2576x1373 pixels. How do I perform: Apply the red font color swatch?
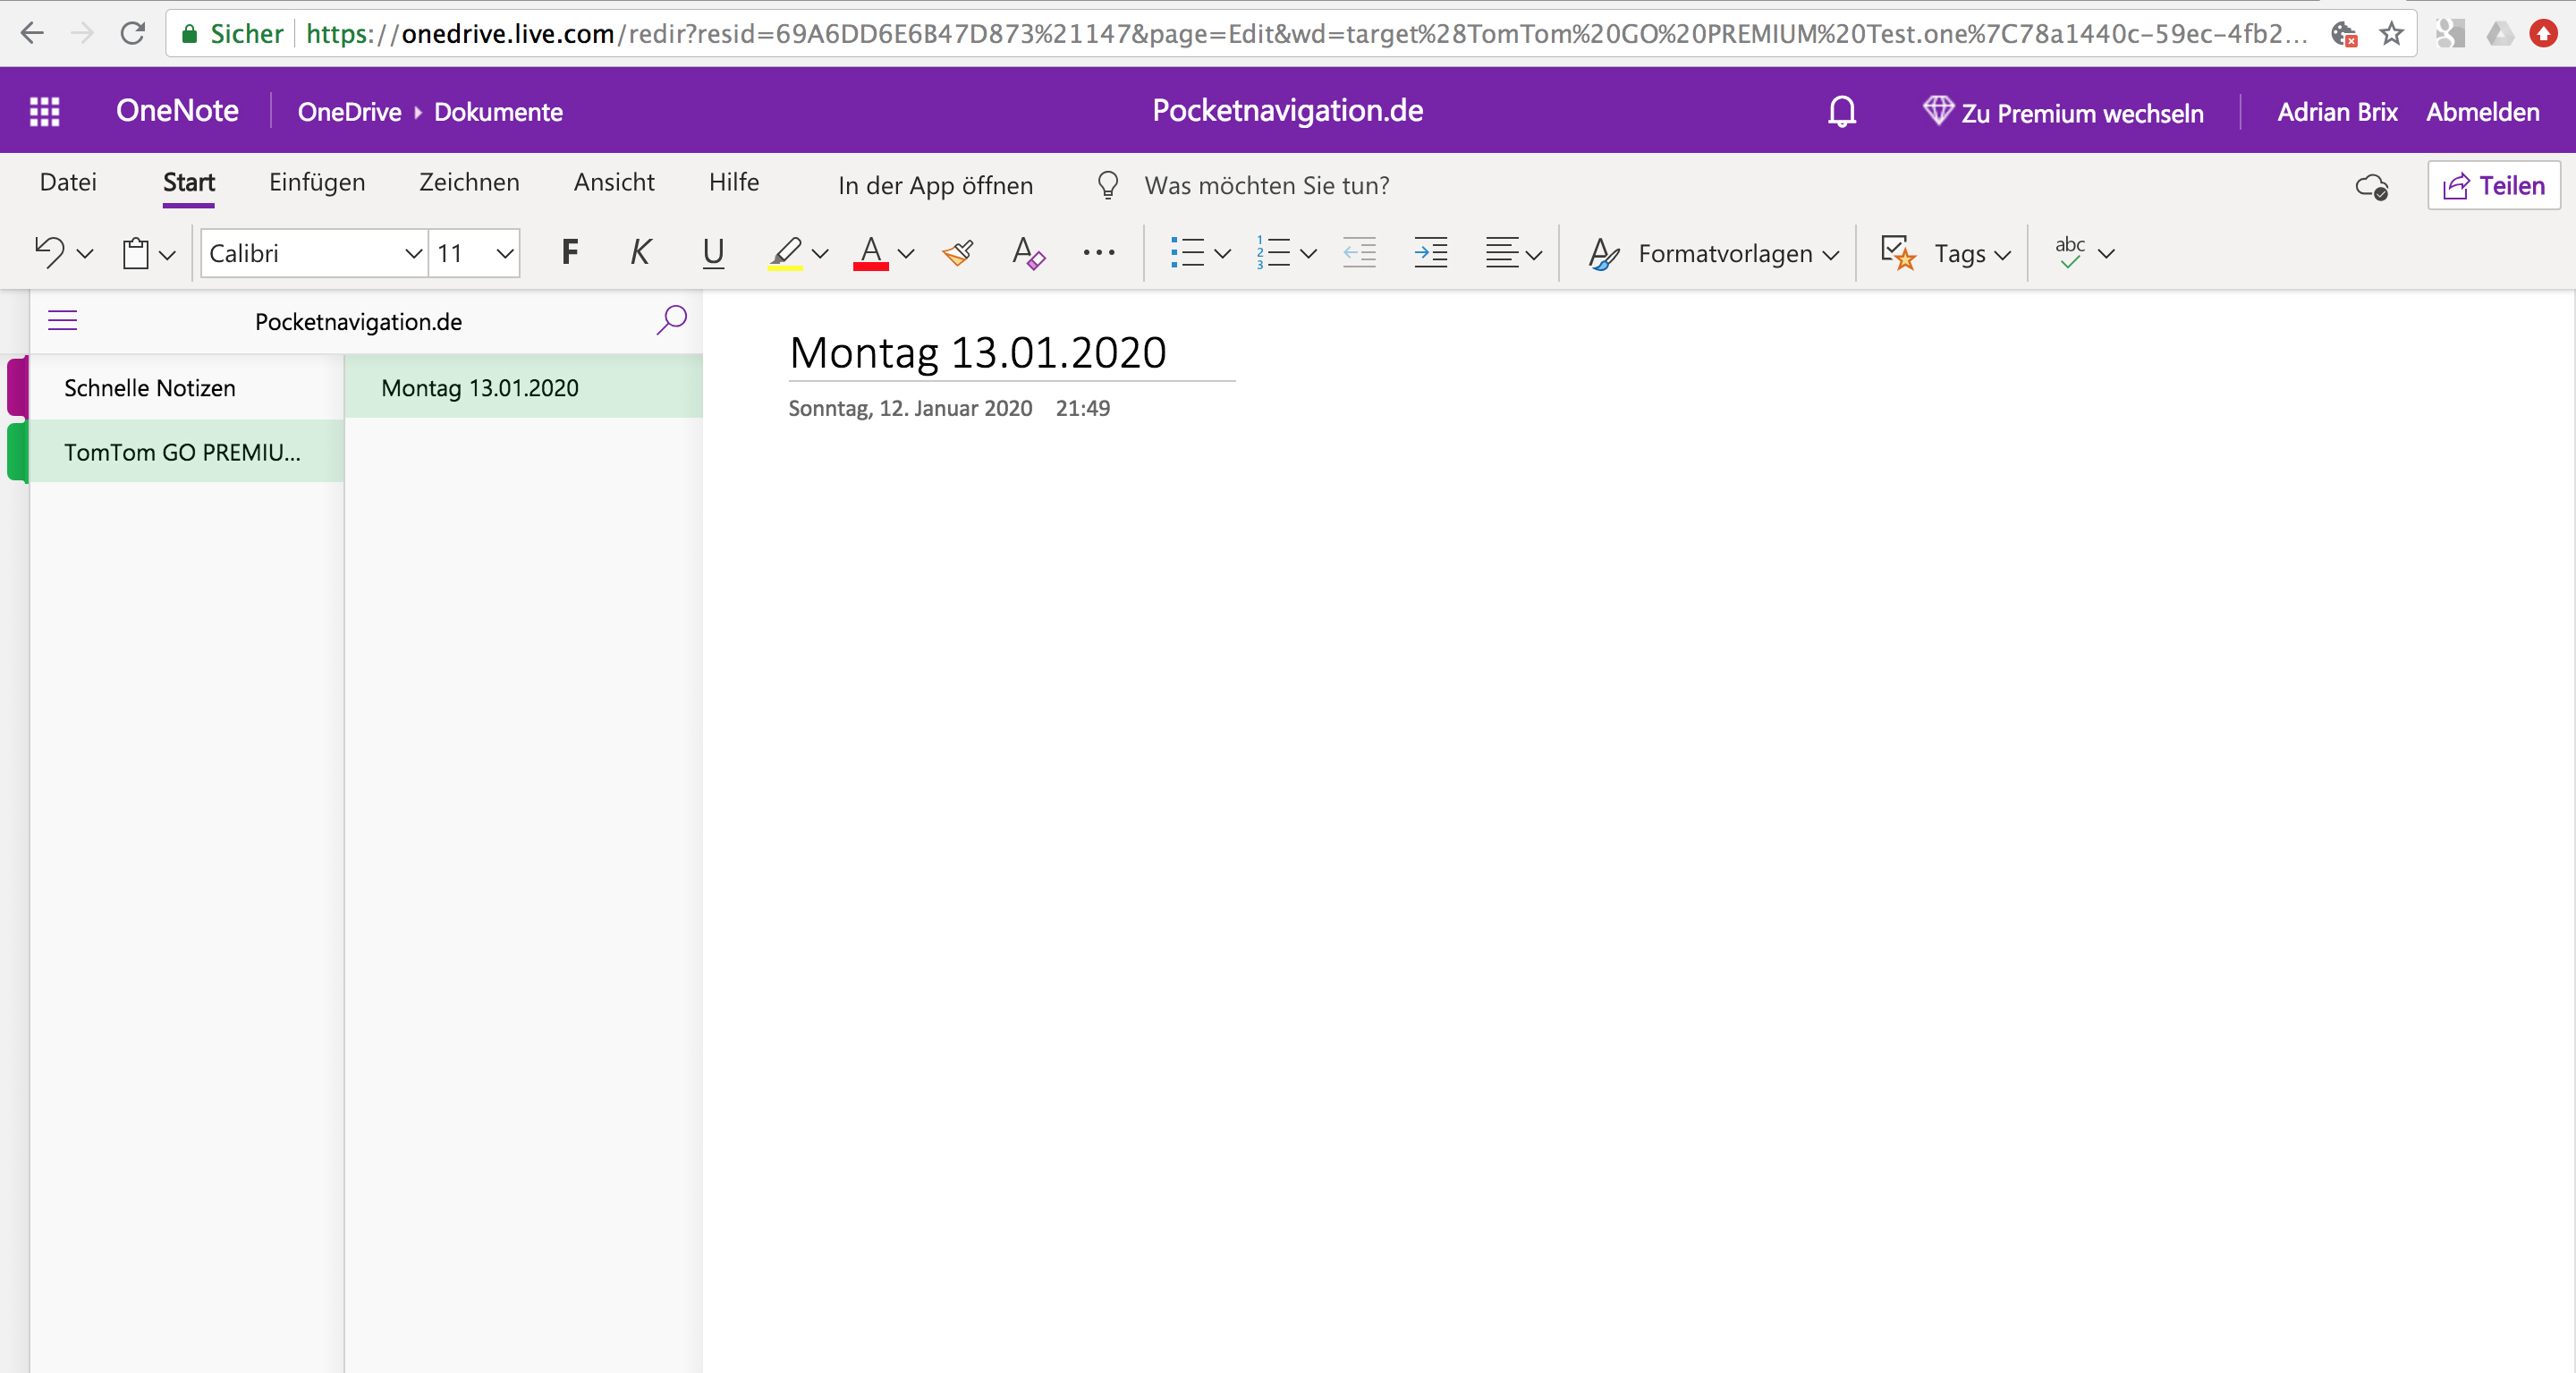pos(871,253)
